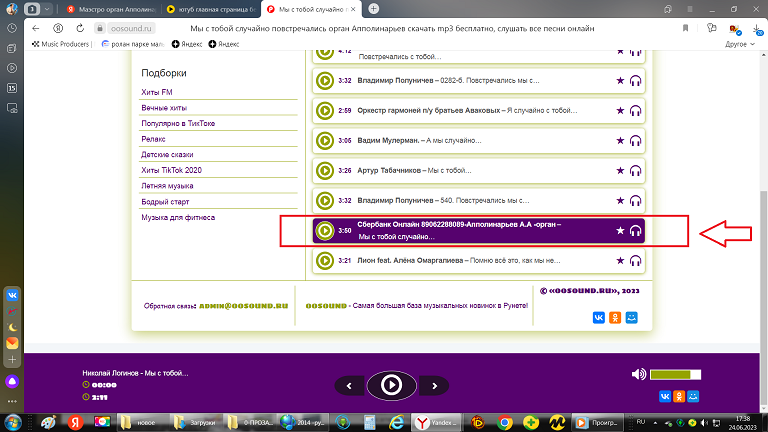
Task: Play the Владимир Полуничев 540 track
Action: (x=324, y=200)
